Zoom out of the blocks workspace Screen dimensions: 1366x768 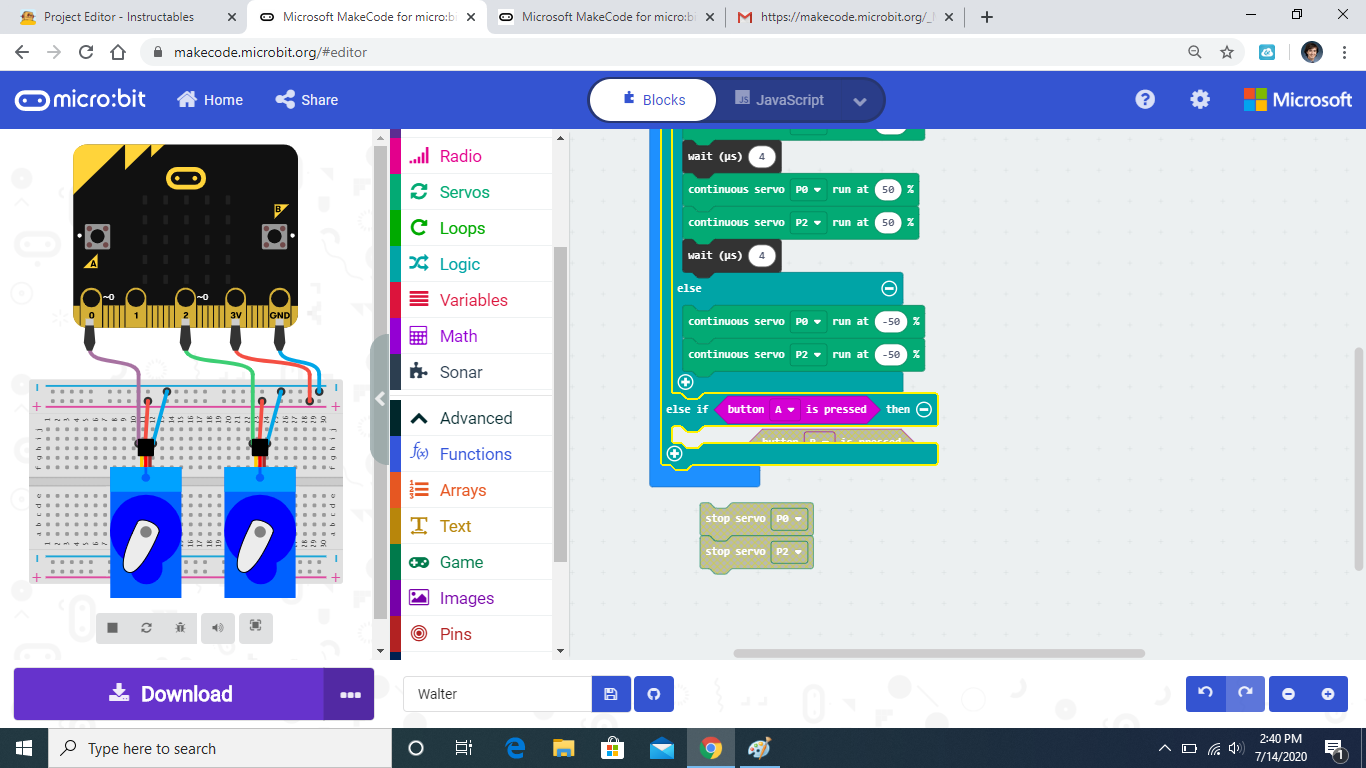tap(1289, 694)
